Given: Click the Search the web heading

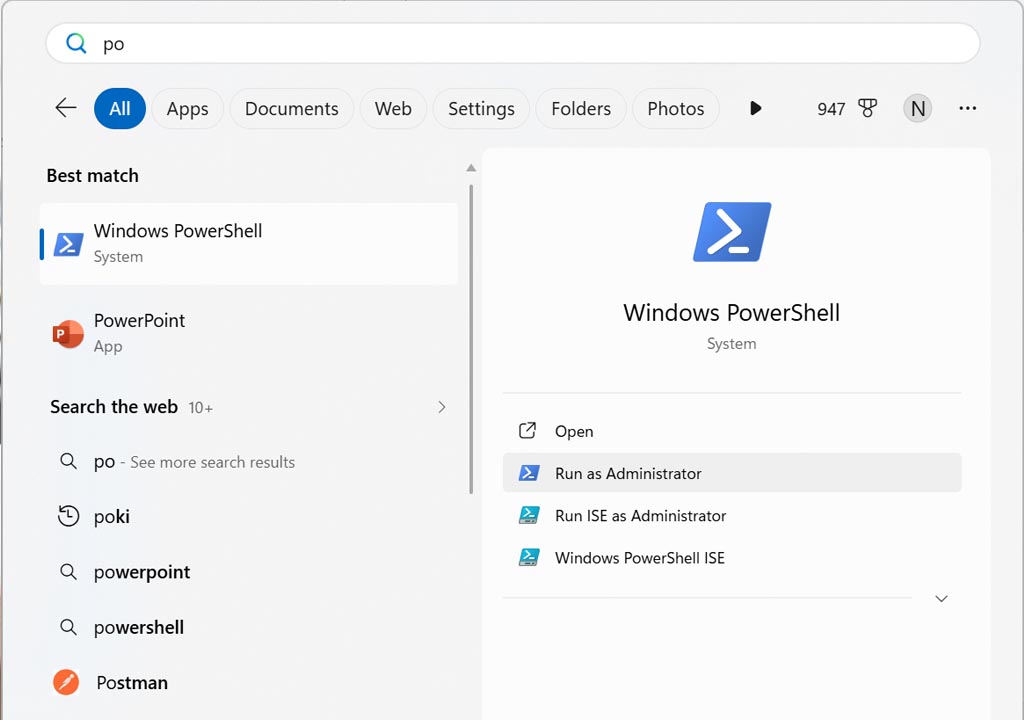Looking at the screenshot, I should coord(114,407).
